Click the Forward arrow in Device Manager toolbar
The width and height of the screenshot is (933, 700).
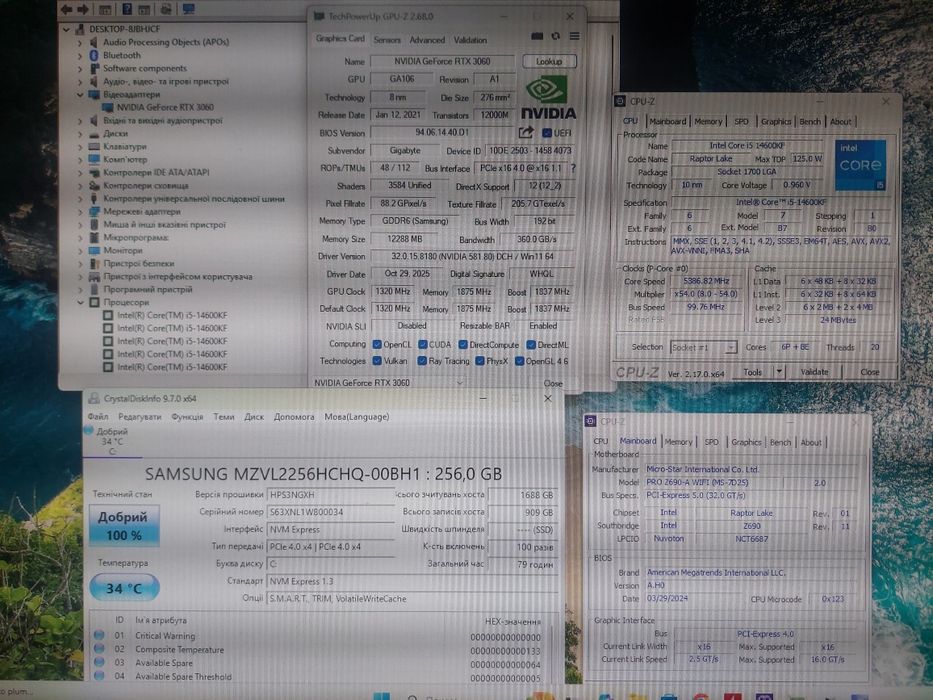[83, 9]
